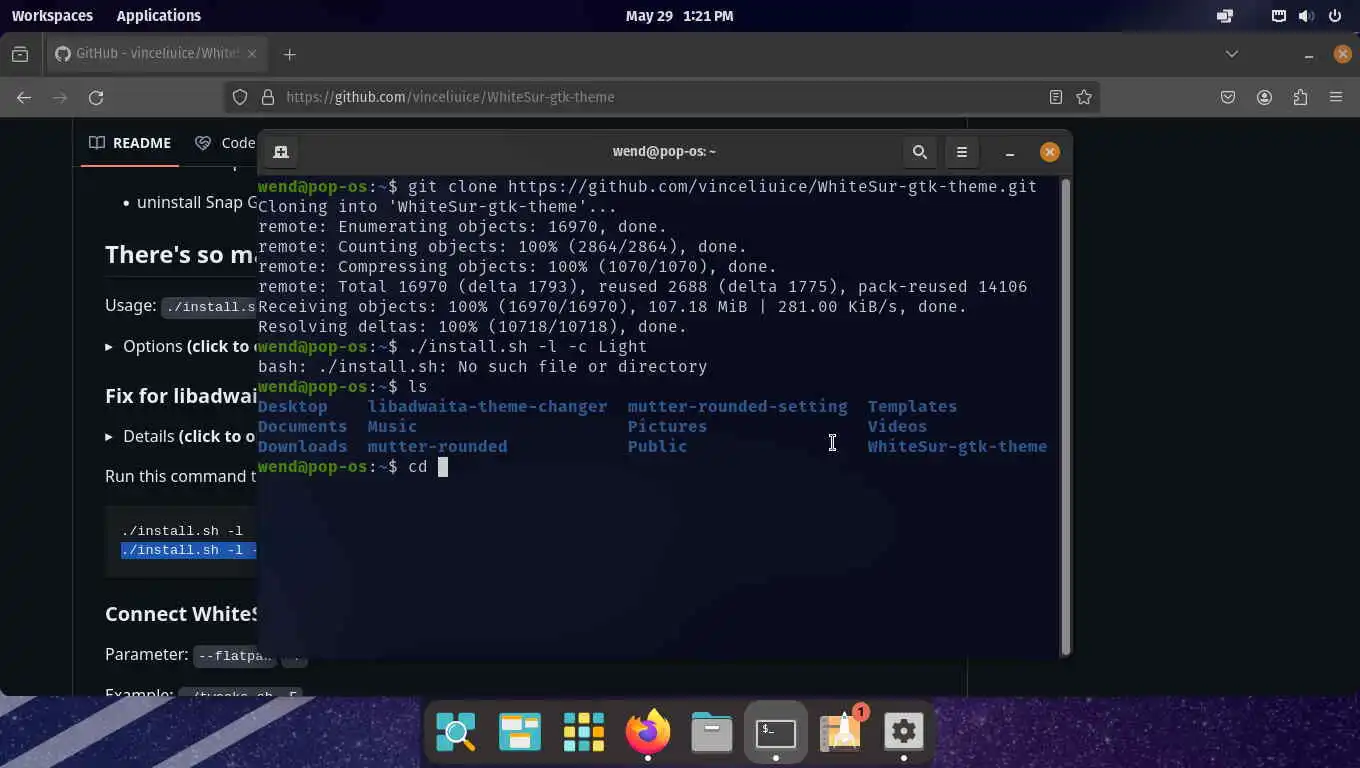Open the volume control icon

(x=1306, y=16)
